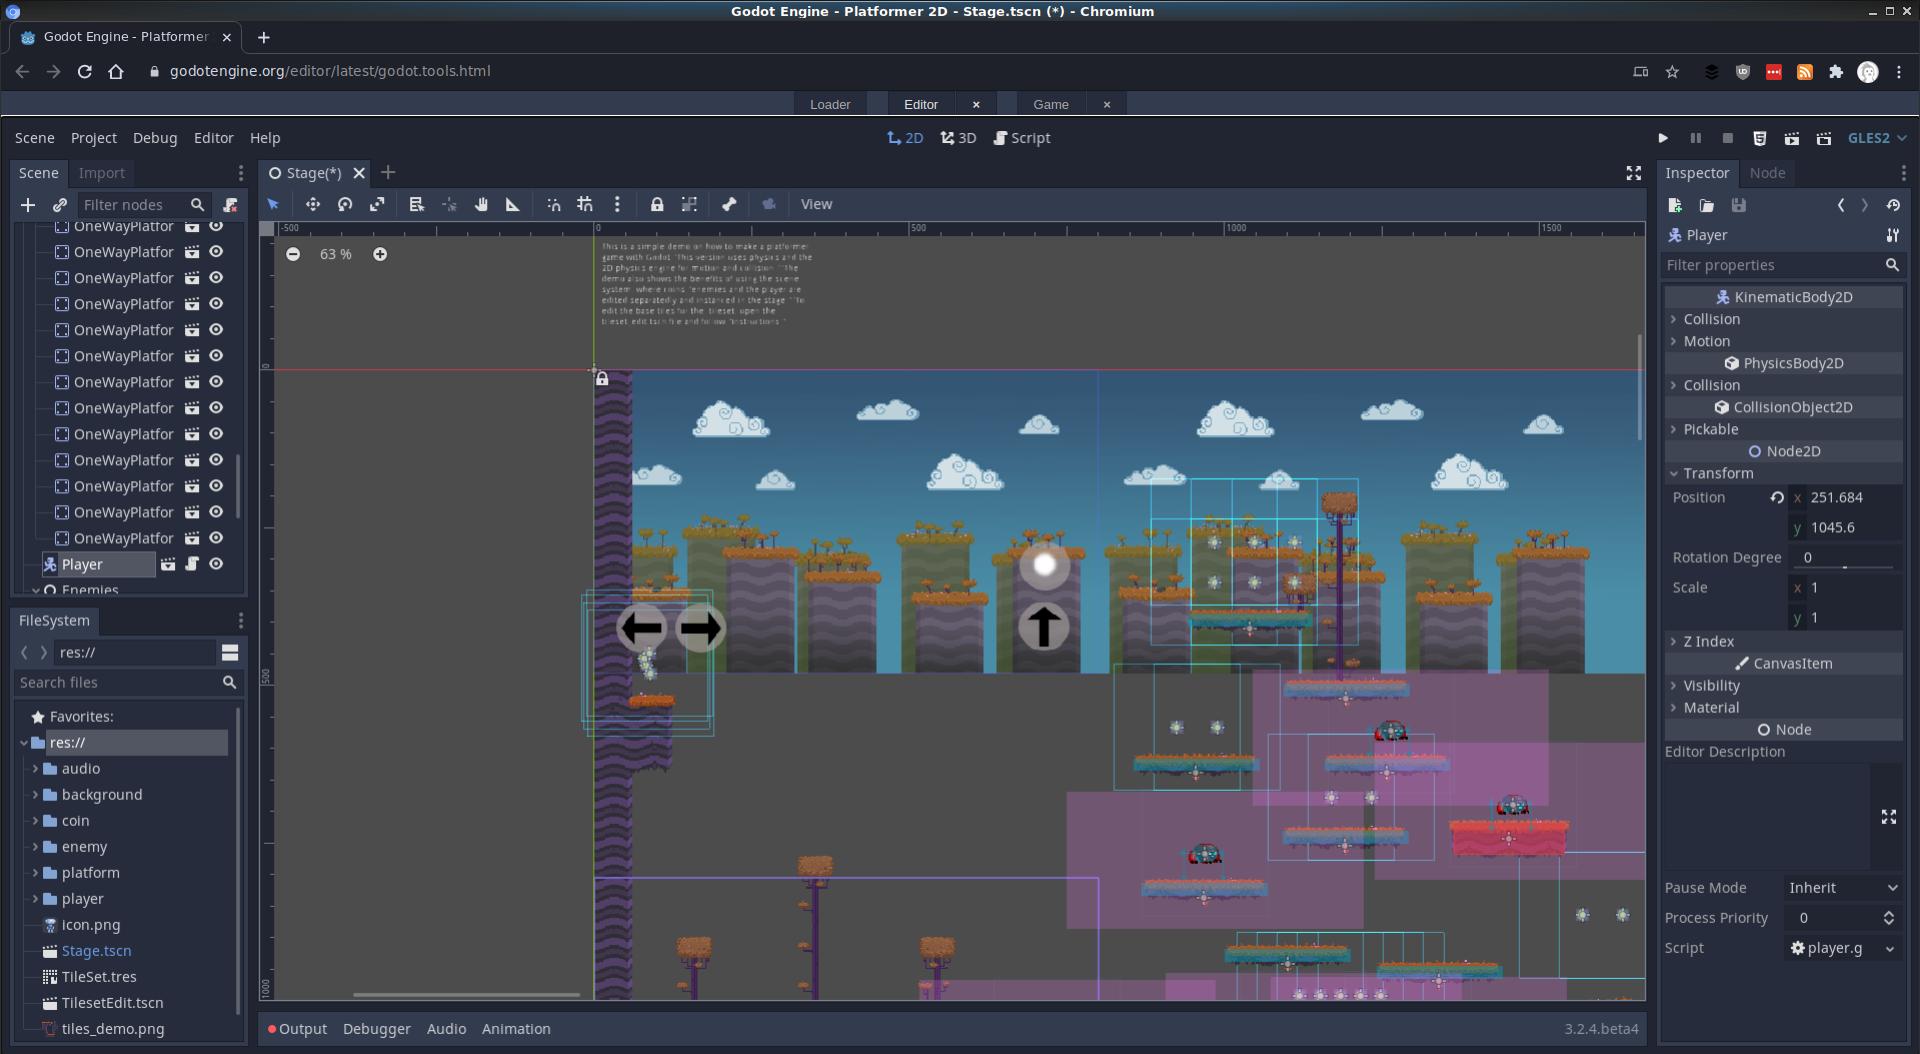Open the GLES2 renderer dropdown
This screenshot has height=1054, width=1920.
[1877, 138]
